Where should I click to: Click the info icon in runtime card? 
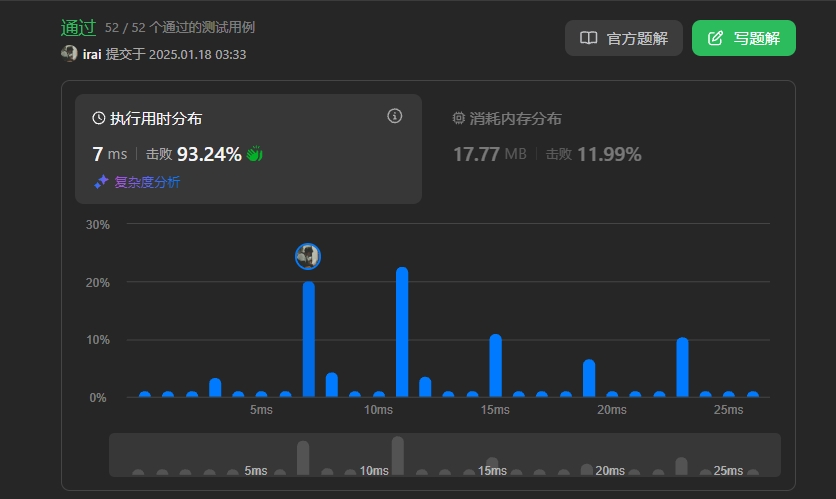pos(395,116)
